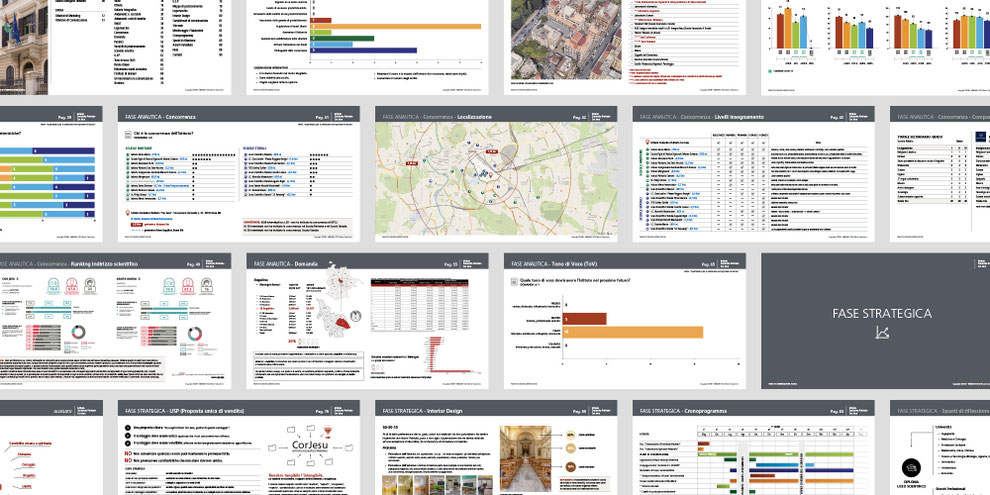Click the long orange bar in Tono di Voce chart
Image resolution: width=990 pixels, height=495 pixels.
click(633, 332)
